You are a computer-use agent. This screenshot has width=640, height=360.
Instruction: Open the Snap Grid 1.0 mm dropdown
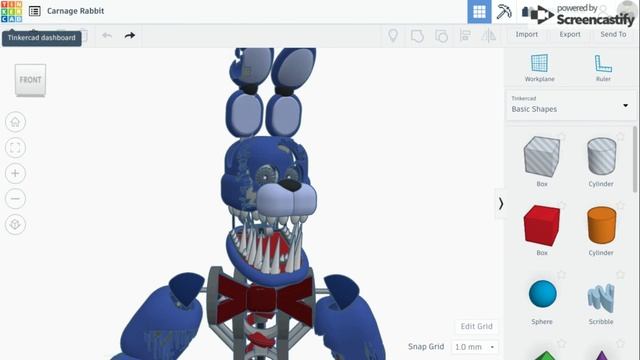[475, 347]
